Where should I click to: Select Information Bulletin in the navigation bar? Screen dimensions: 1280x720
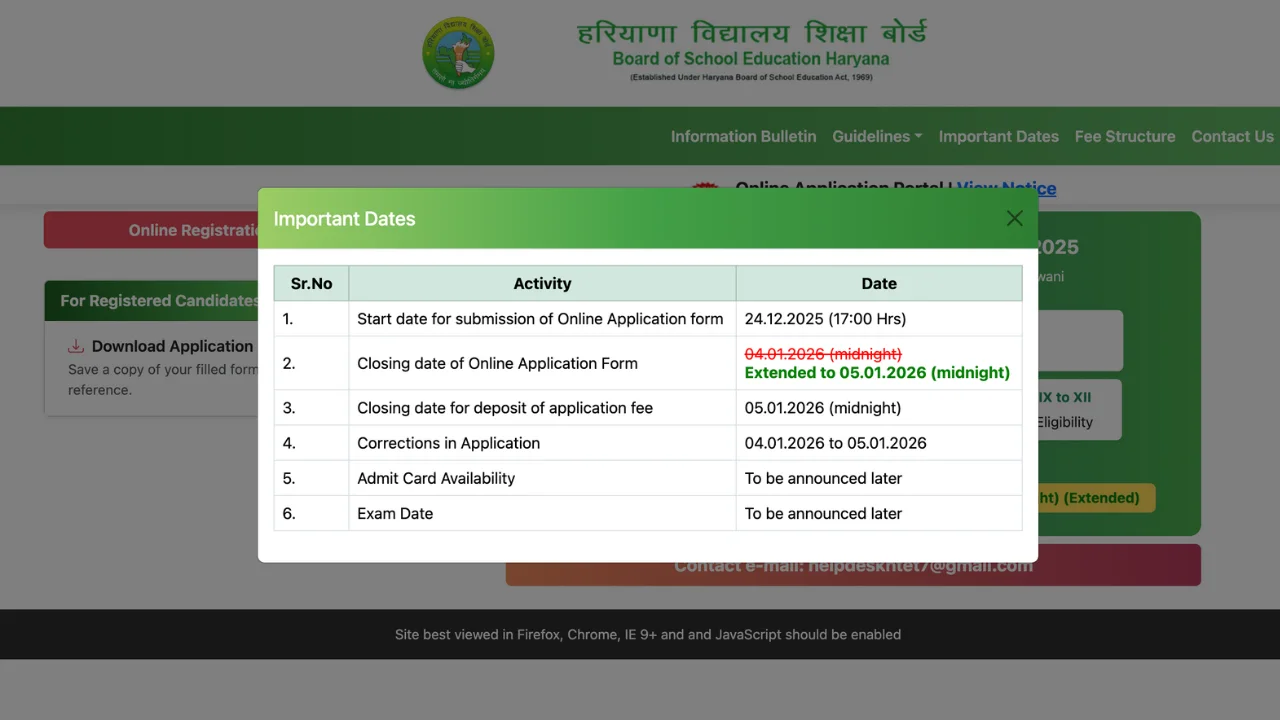(743, 136)
